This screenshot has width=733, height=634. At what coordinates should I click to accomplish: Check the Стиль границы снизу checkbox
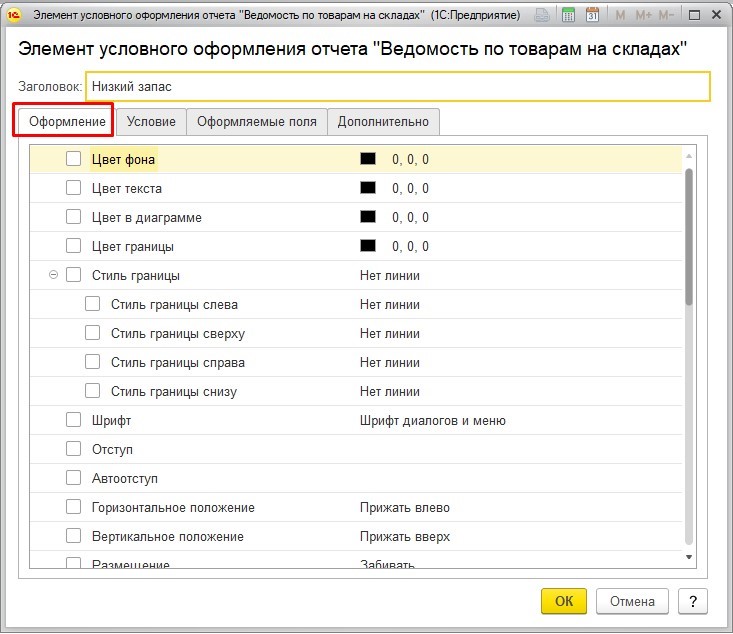coord(93,391)
